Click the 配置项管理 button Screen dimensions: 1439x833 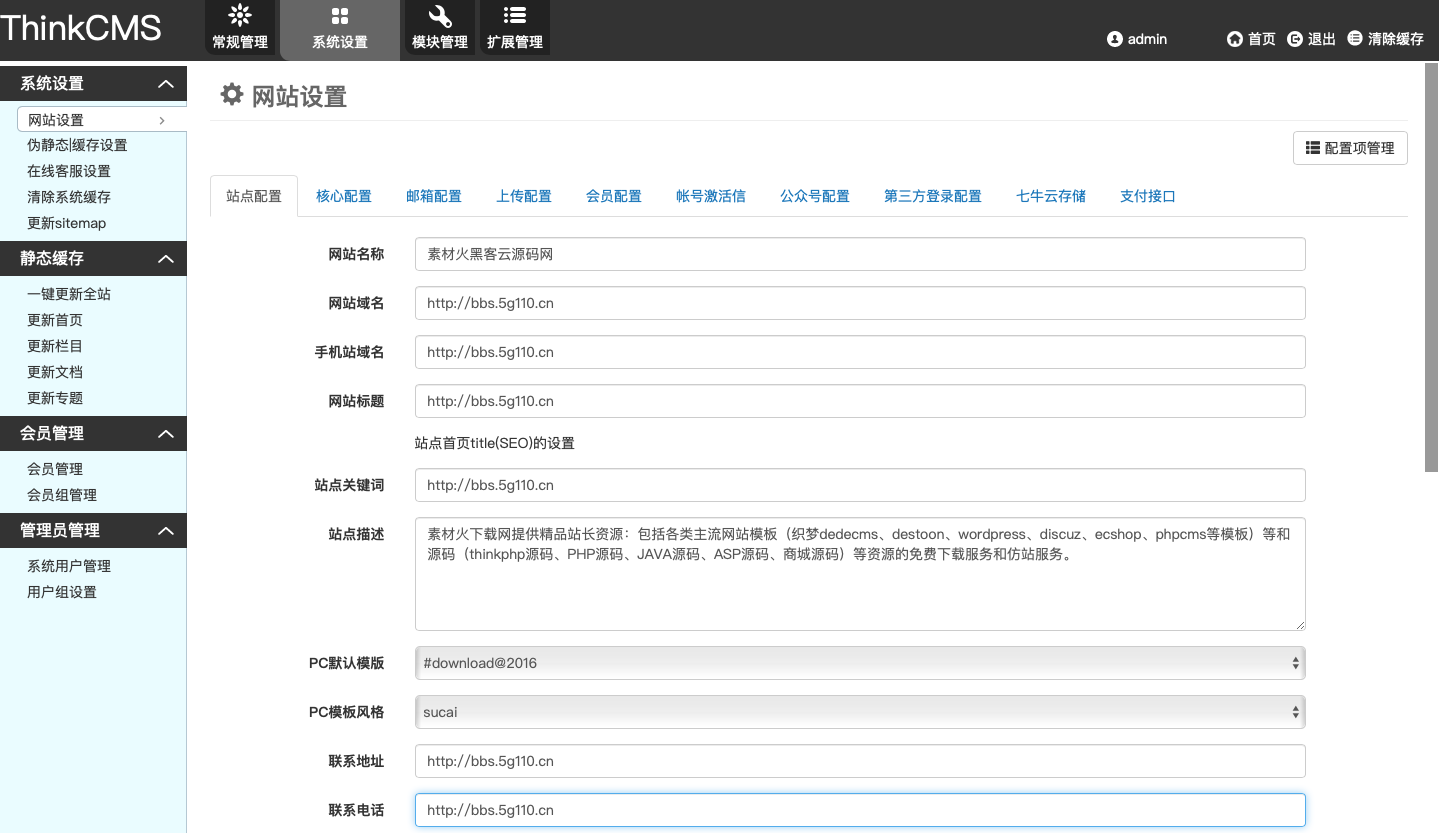click(x=1350, y=148)
